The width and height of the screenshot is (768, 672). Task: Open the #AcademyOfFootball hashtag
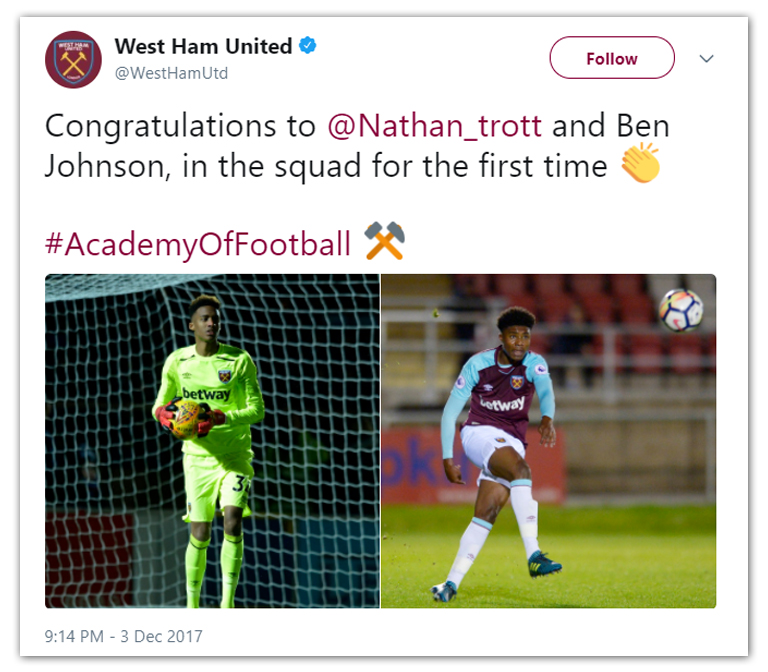point(198,243)
